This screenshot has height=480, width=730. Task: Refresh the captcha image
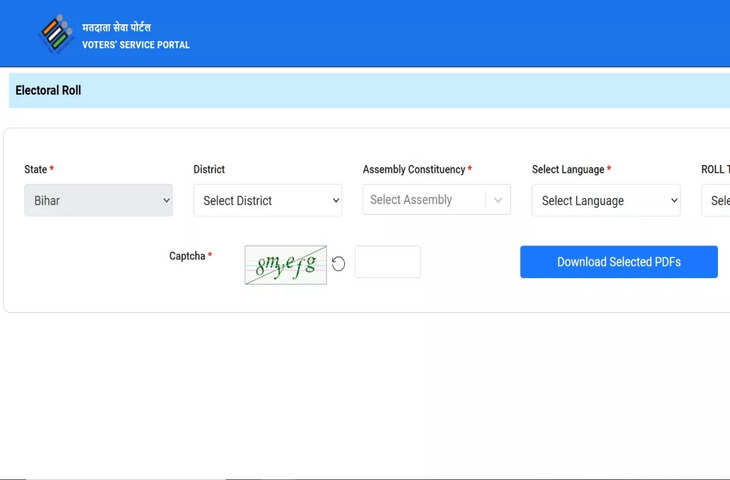tap(339, 264)
